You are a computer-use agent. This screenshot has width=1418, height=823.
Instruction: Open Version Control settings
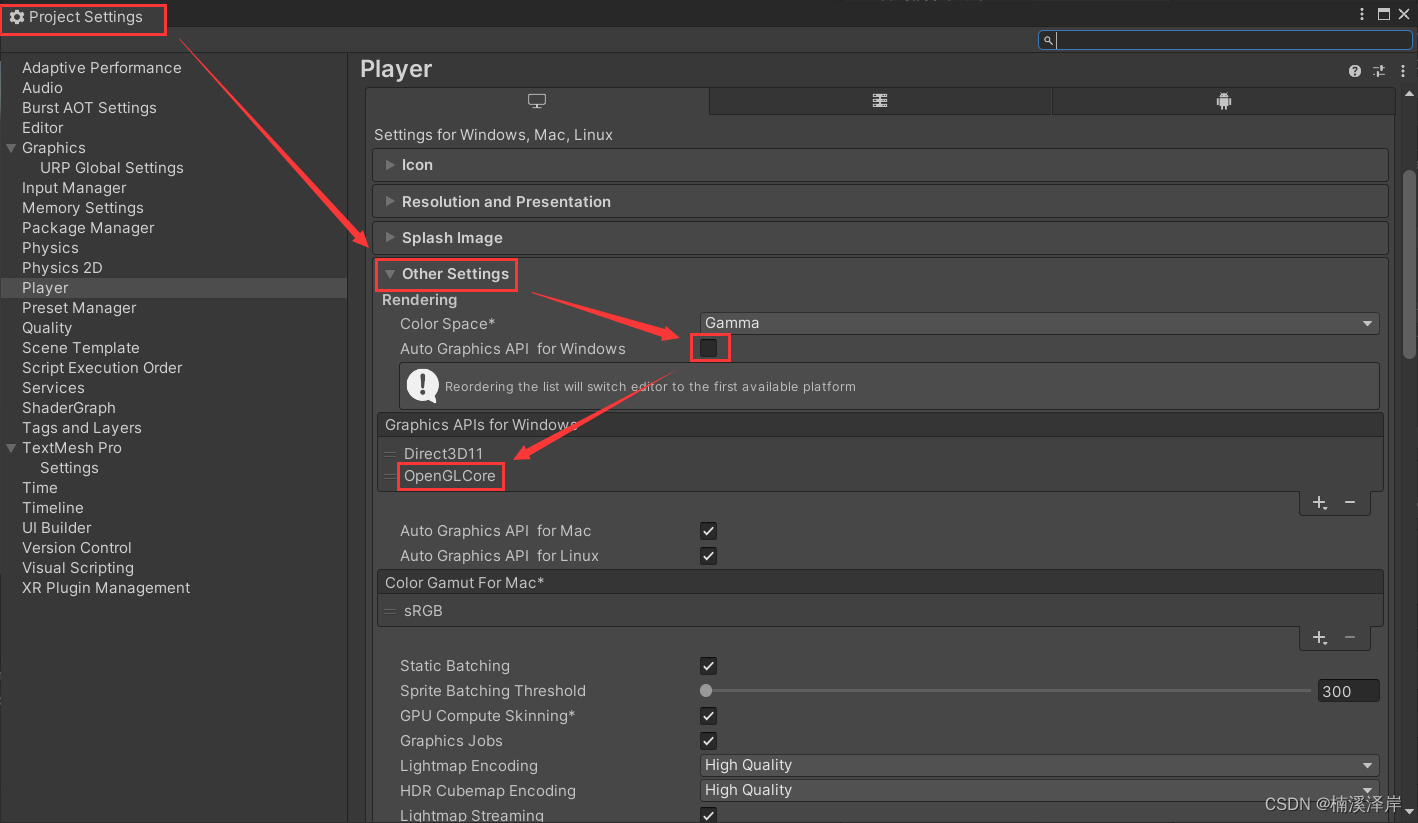[x=77, y=548]
